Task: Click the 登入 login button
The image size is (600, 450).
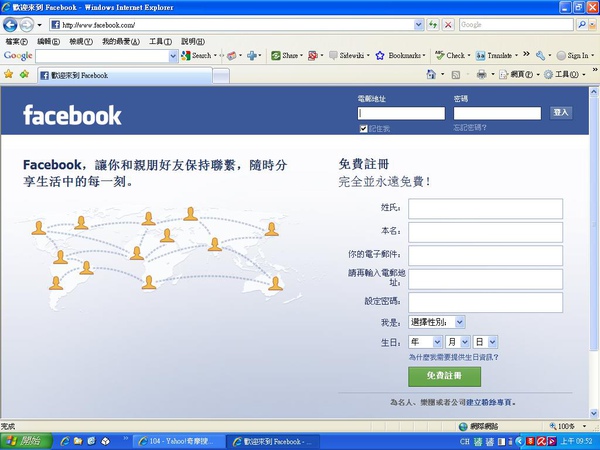Action: [561, 112]
